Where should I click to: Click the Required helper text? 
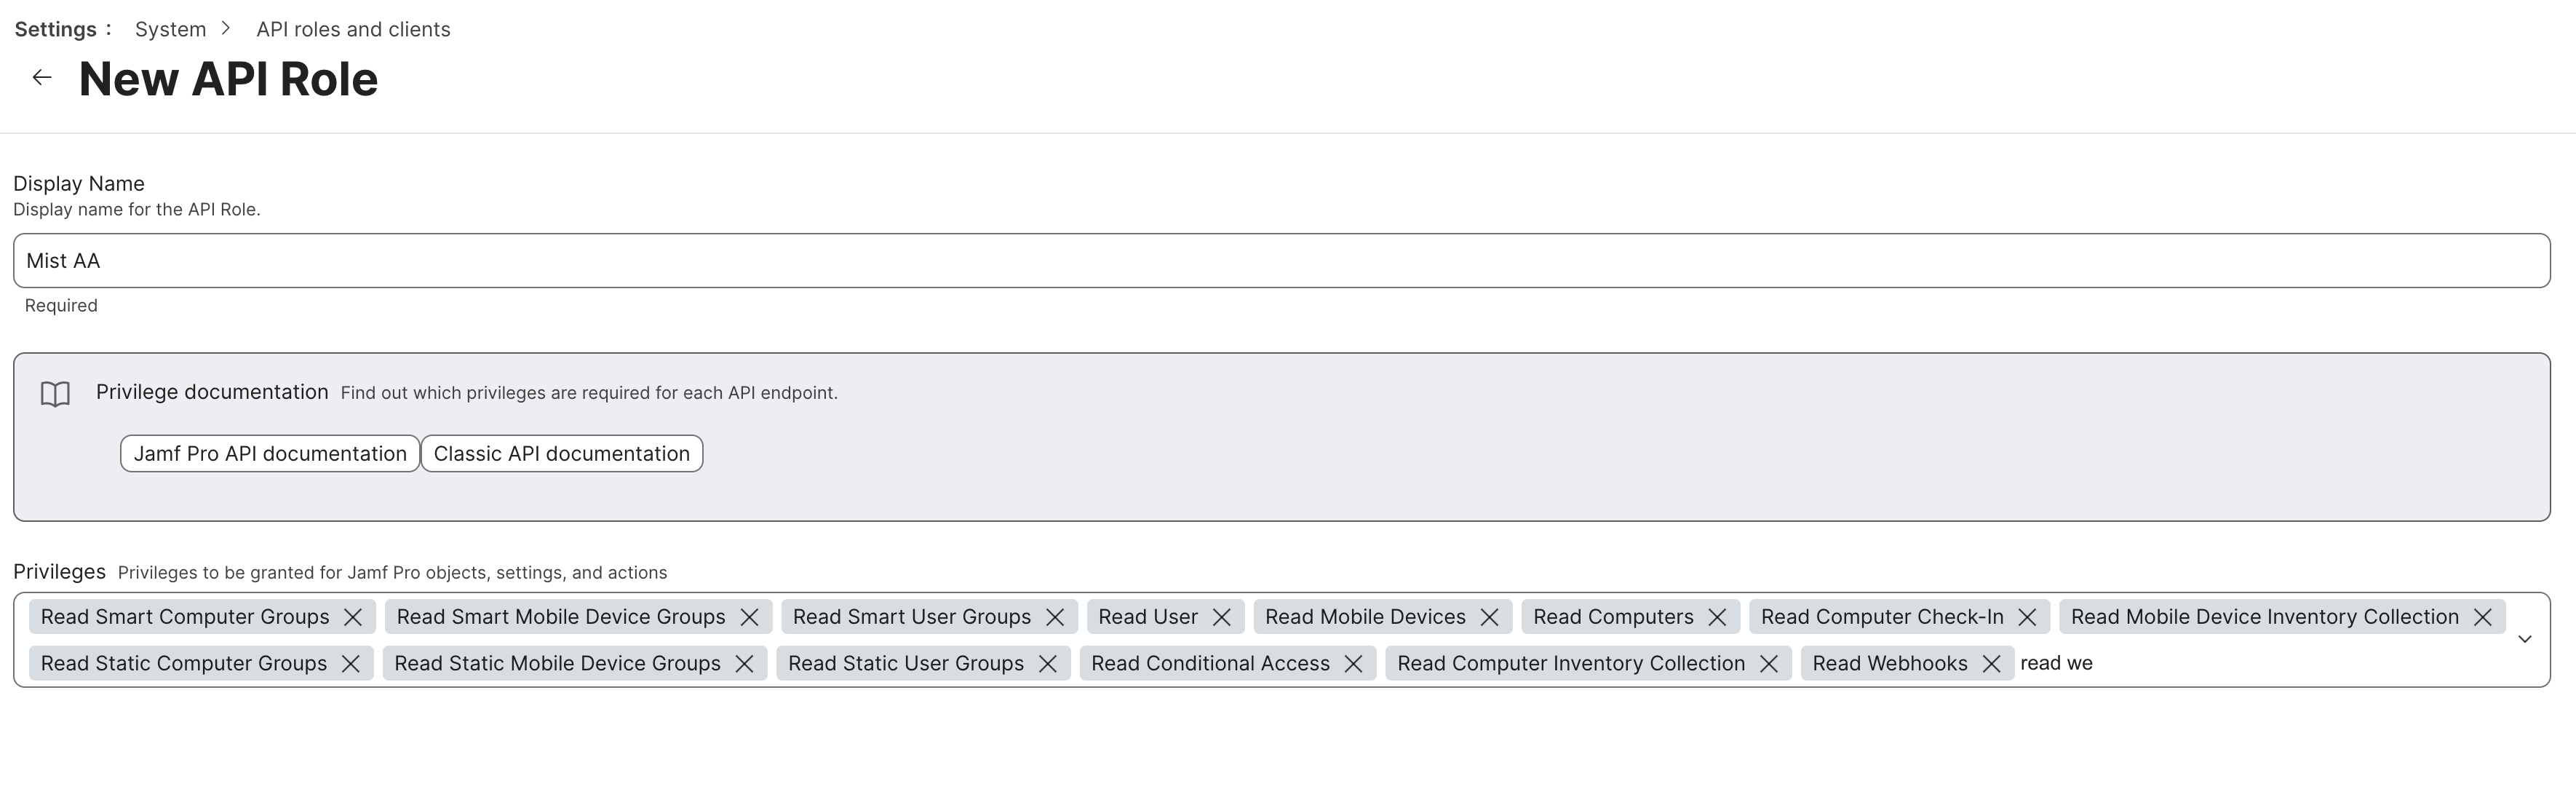[61, 305]
